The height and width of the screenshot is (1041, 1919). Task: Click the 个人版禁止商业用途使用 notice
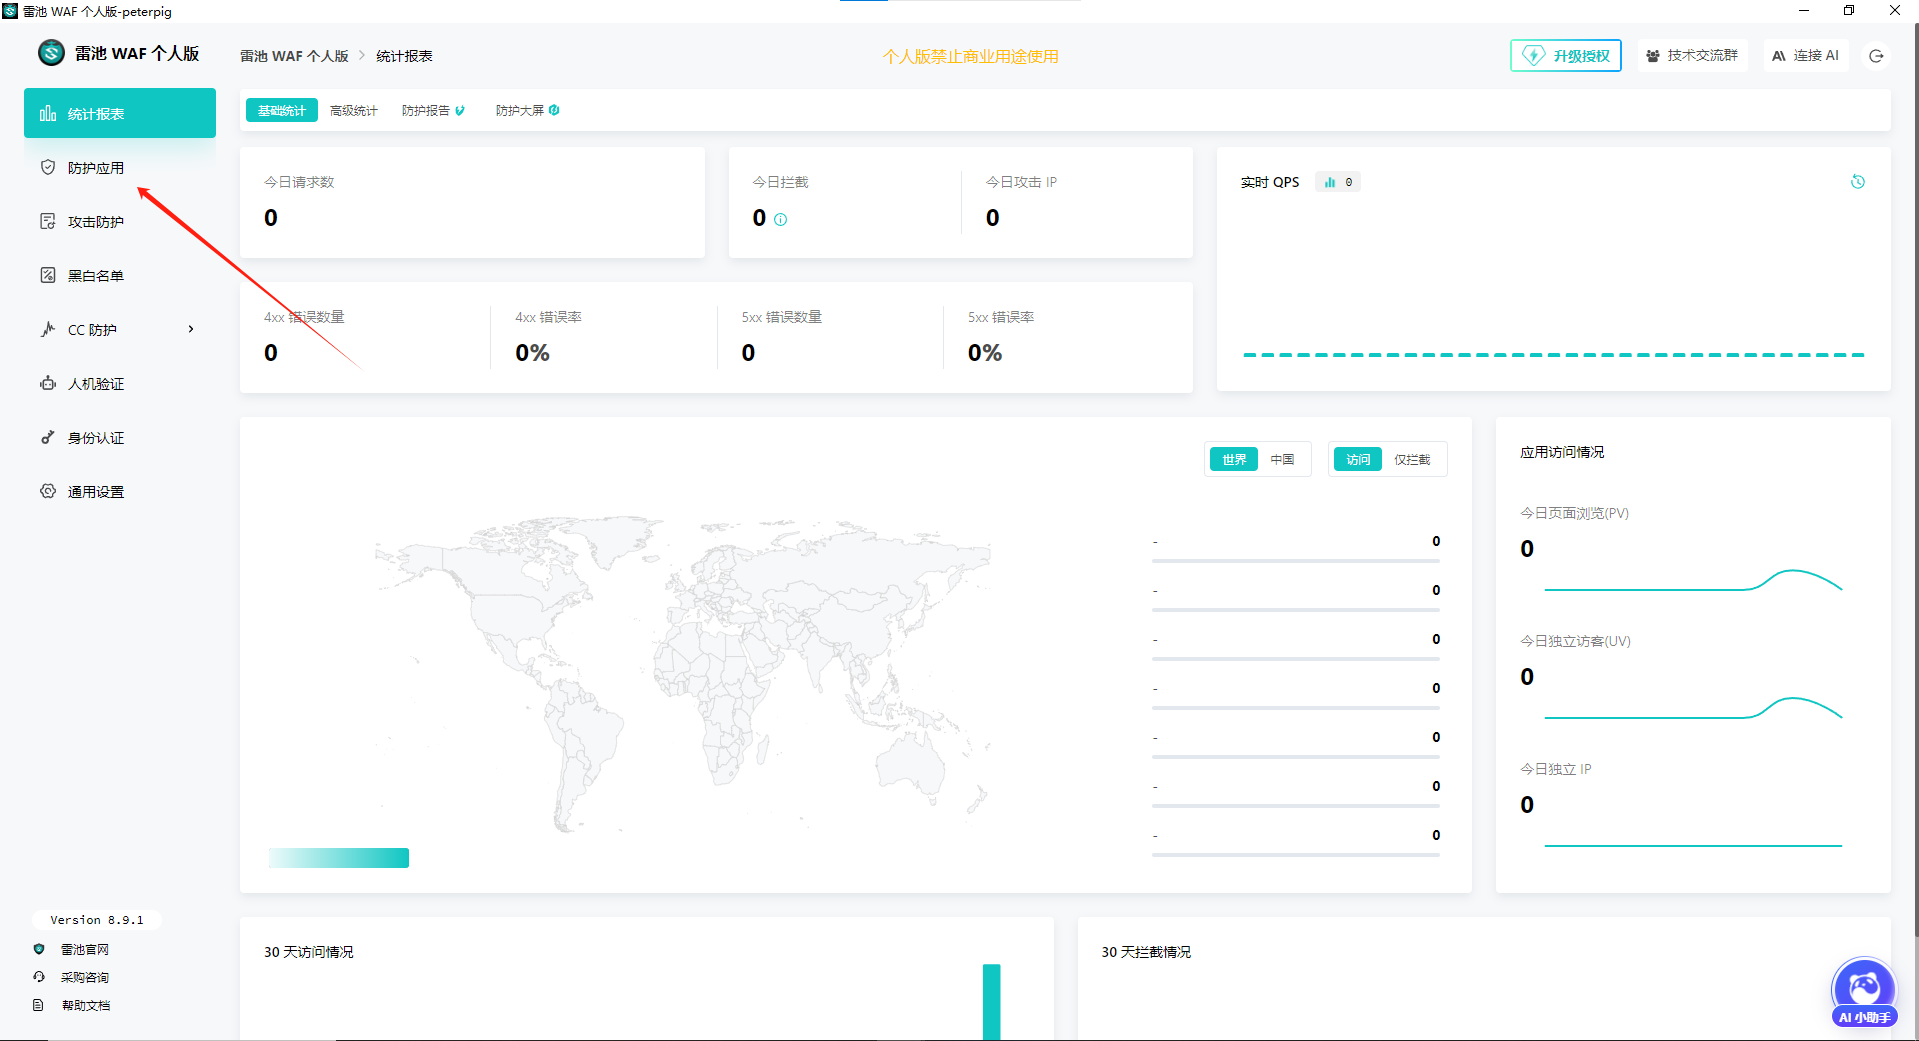(970, 56)
